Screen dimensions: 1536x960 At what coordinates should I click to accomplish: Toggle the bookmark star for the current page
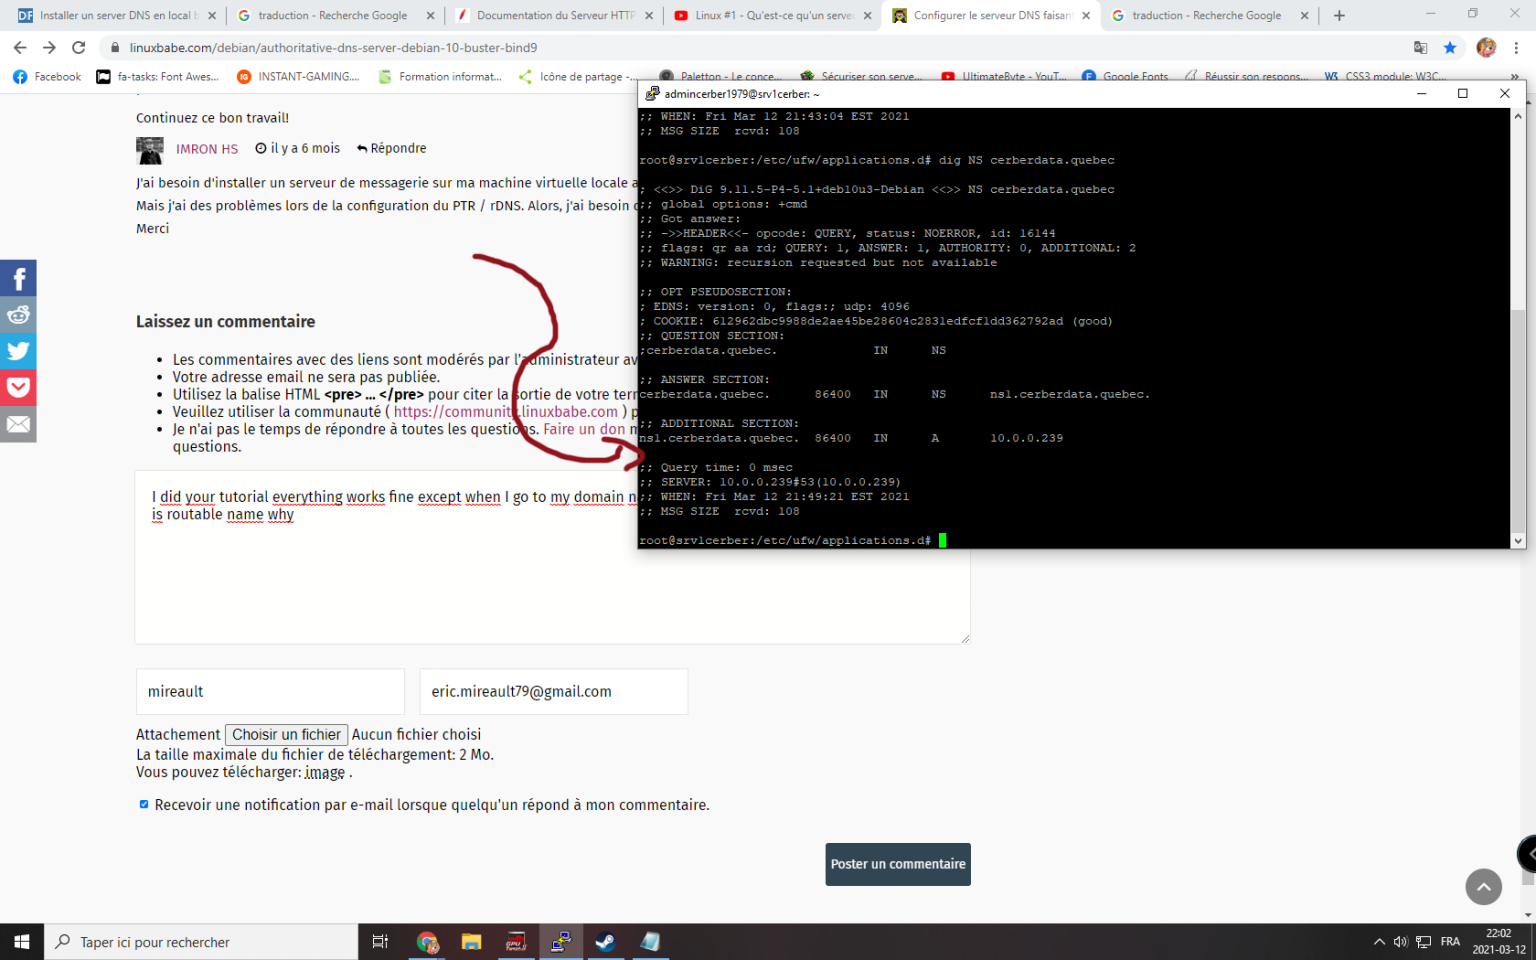[1451, 46]
